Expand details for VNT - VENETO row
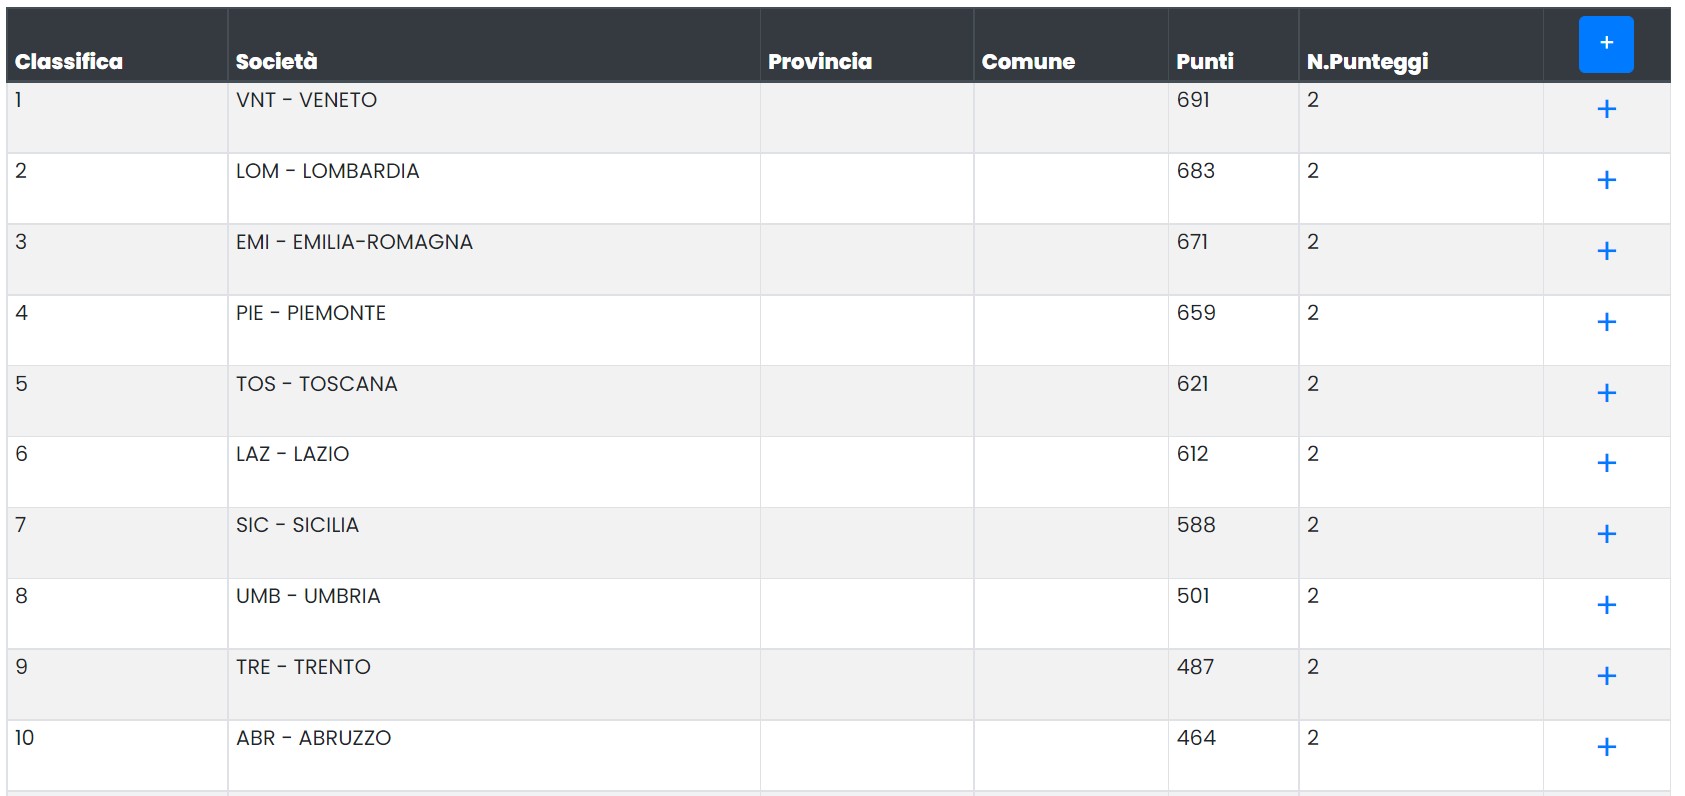This screenshot has width=1685, height=796. click(1606, 109)
